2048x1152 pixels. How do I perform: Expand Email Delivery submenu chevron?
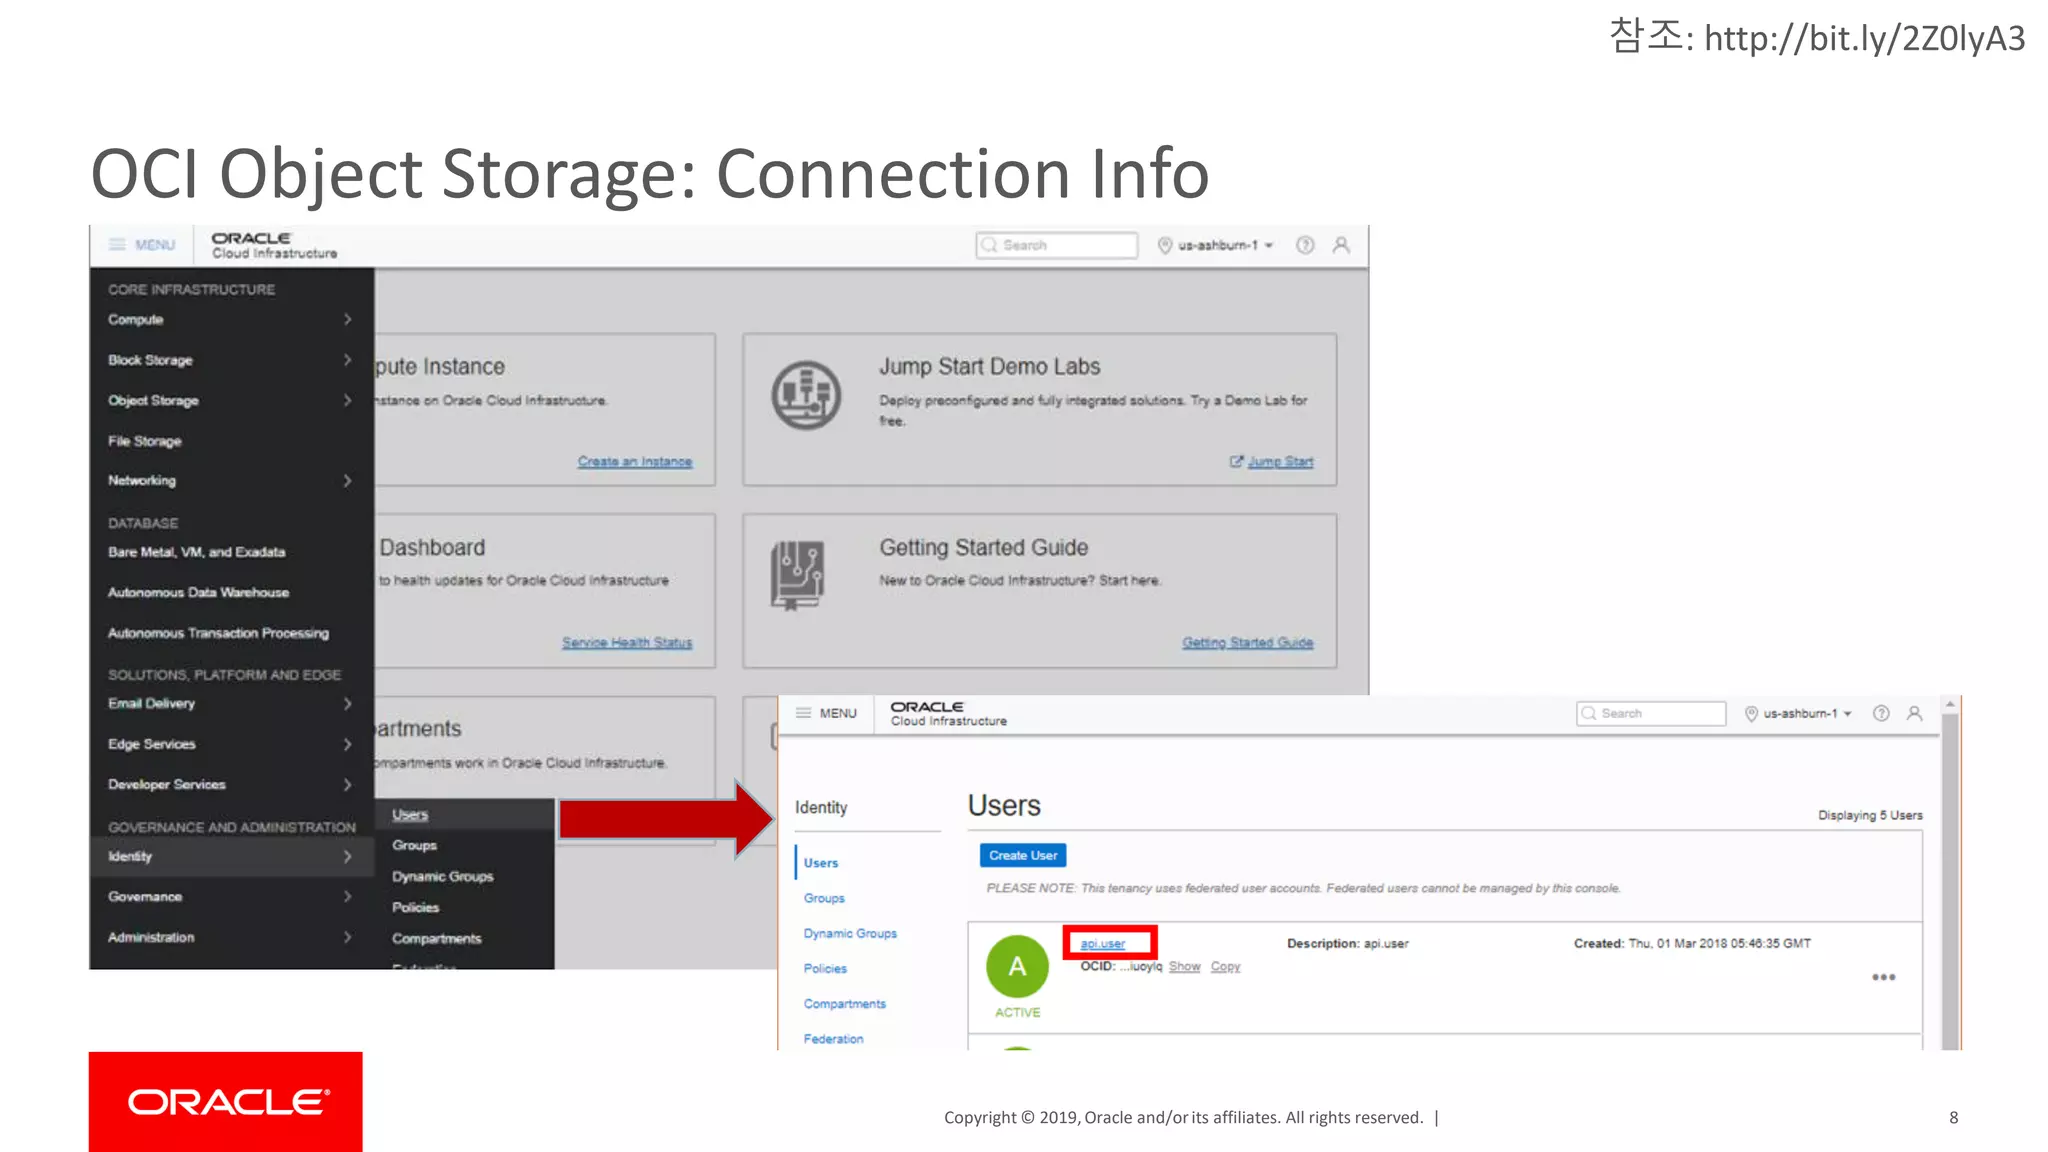347,703
